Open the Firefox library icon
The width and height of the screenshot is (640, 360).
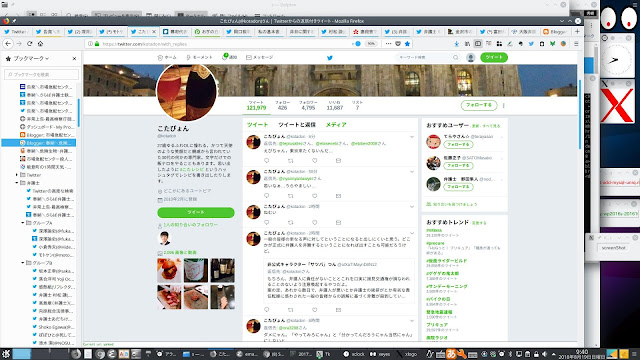coord(467,44)
